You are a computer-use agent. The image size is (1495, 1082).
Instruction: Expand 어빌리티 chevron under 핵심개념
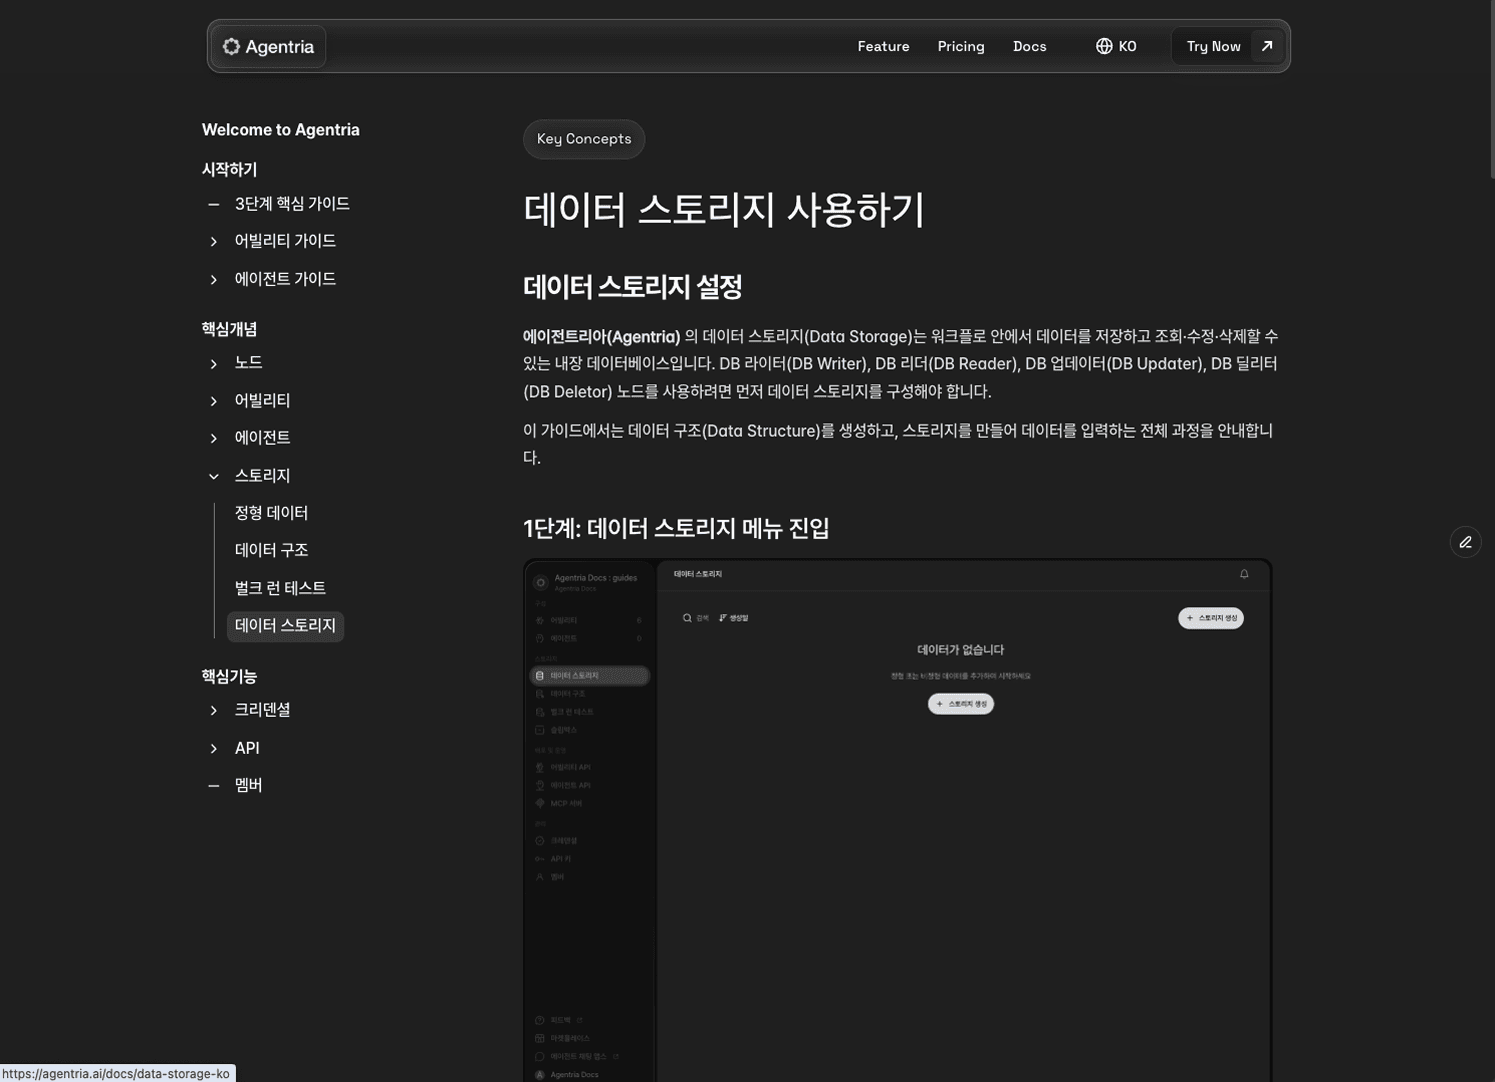pyautogui.click(x=213, y=401)
